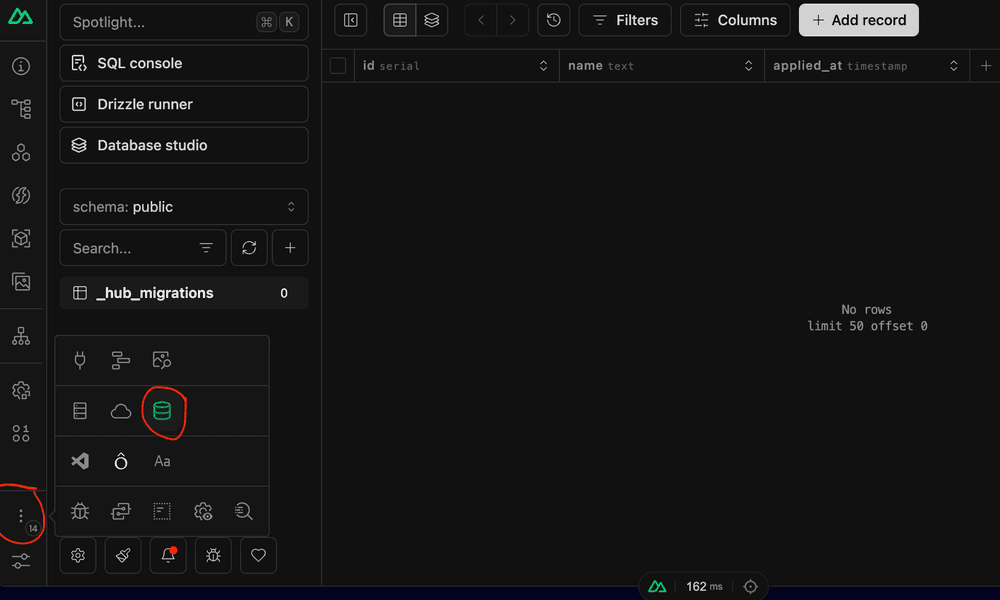Open the circled three-dot overflow menu icon
1000x600 pixels.
[x=21, y=515]
